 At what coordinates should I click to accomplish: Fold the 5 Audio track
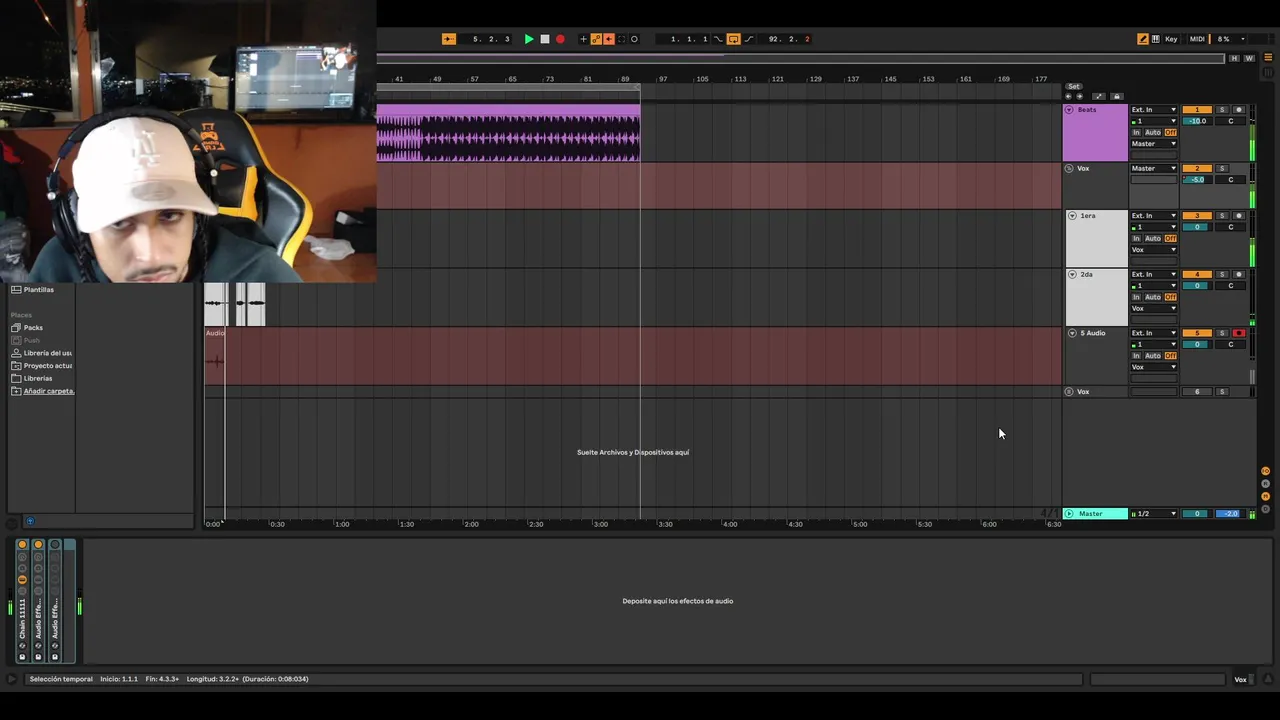(x=1072, y=333)
